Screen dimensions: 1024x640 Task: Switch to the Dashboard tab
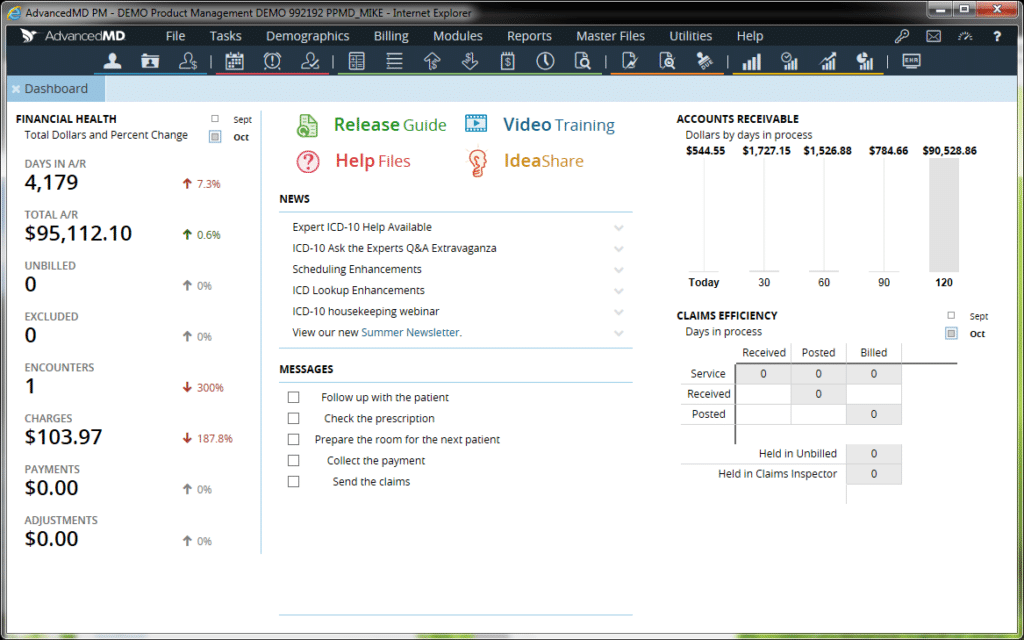[58, 88]
